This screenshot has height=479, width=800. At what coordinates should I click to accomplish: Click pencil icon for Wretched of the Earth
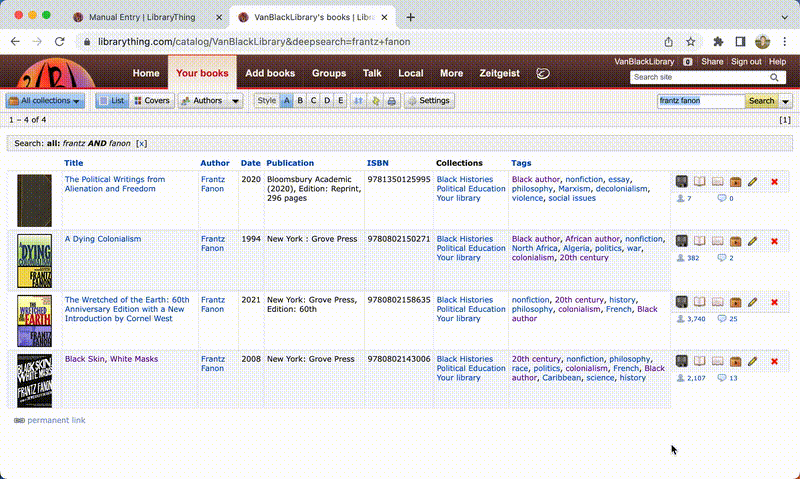(x=753, y=302)
